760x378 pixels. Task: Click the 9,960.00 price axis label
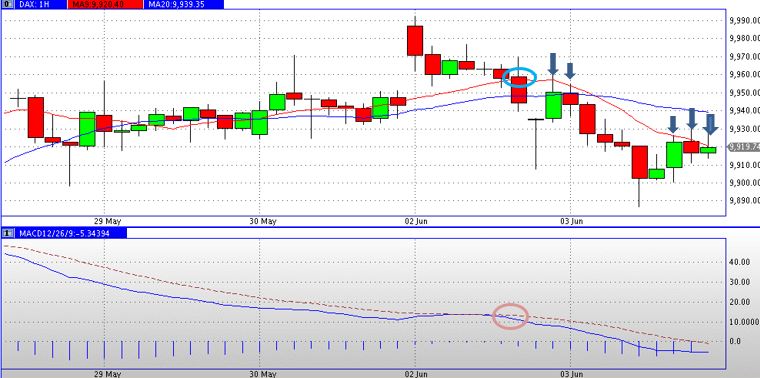point(744,75)
